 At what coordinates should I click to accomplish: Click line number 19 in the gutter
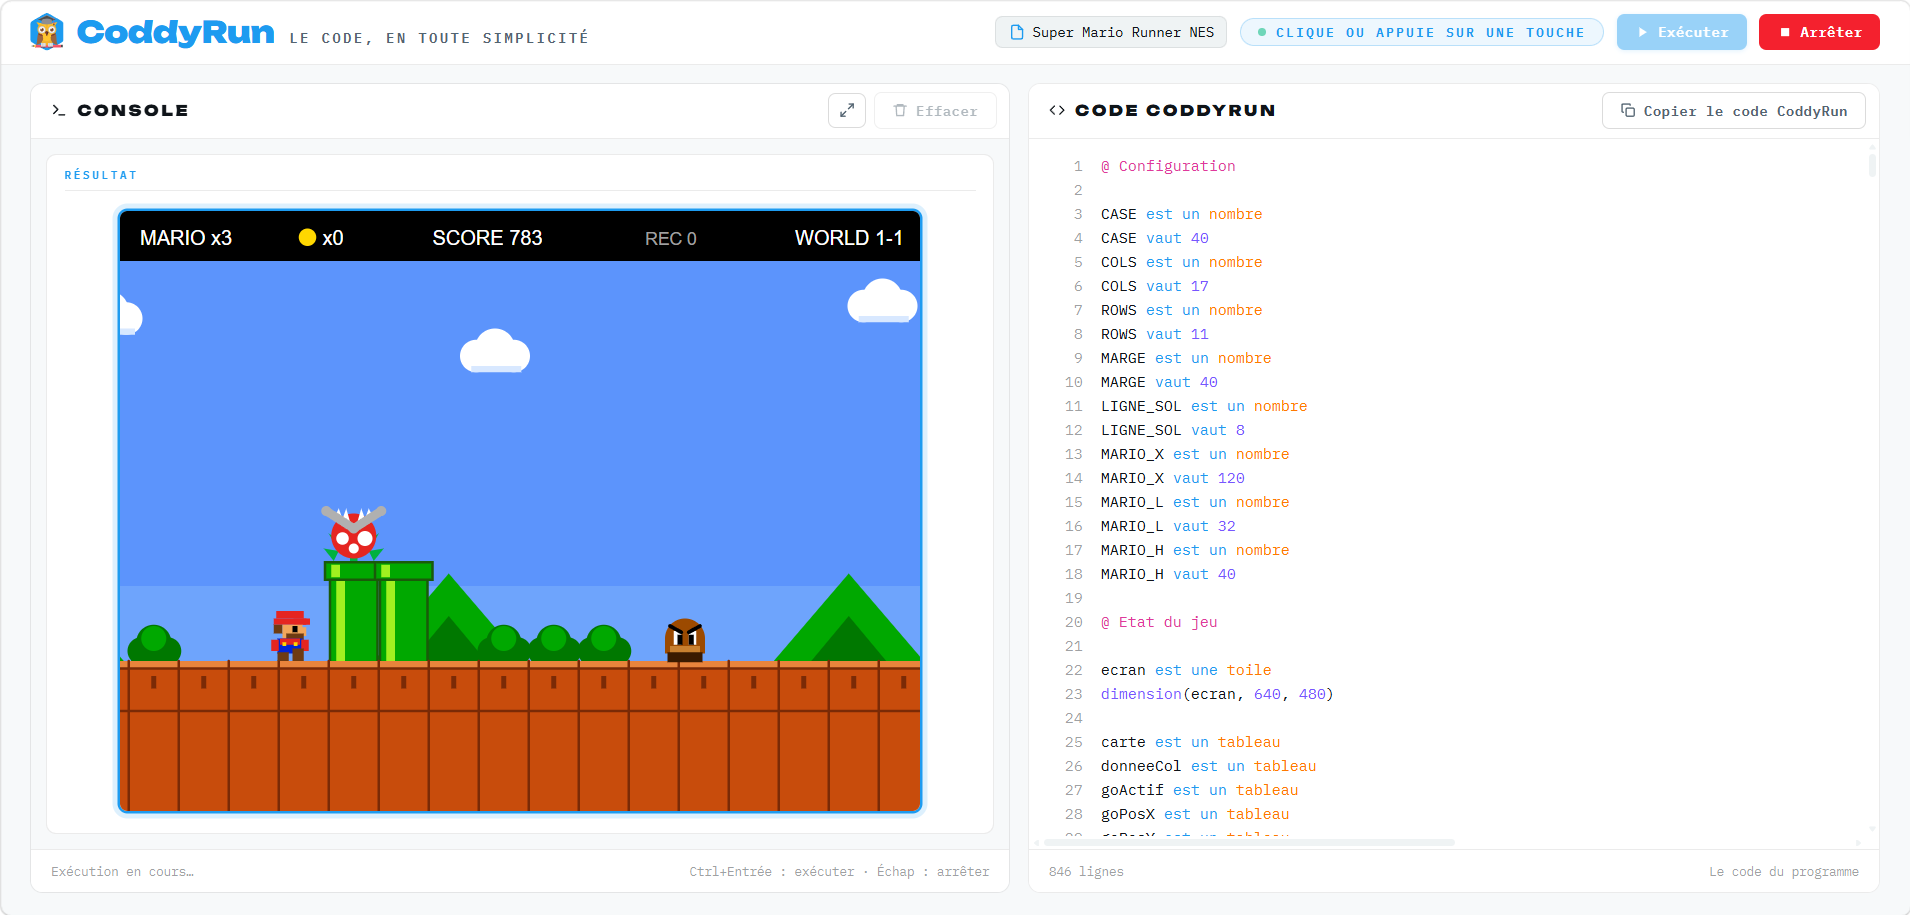coord(1074,598)
